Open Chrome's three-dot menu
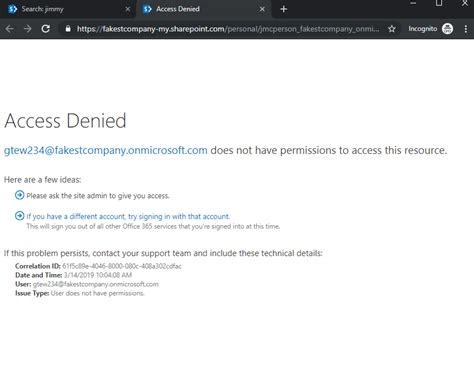Screen dimensions: 474x378 [x=466, y=29]
